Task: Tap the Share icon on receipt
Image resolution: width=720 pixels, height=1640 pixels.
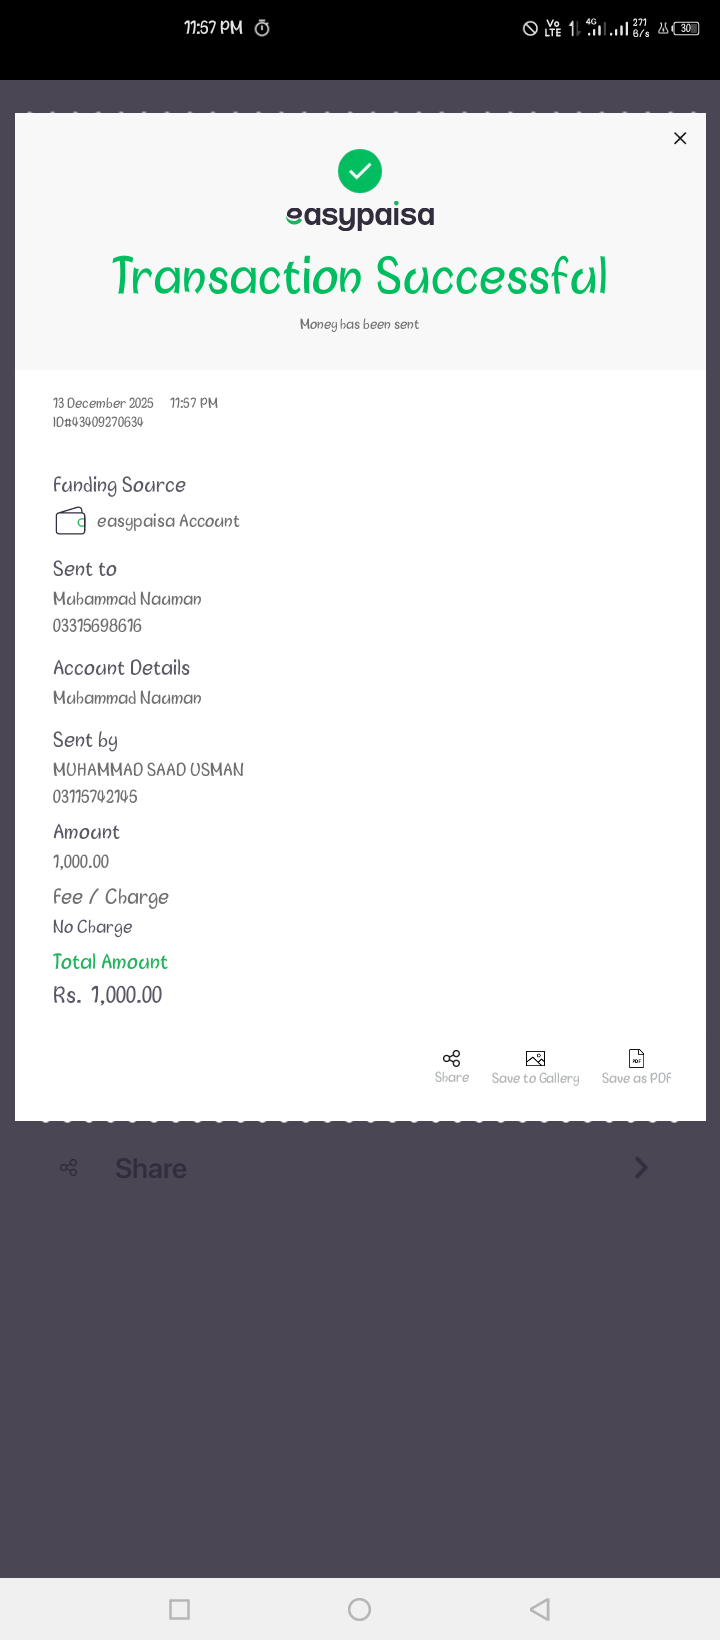Action: [x=452, y=1058]
